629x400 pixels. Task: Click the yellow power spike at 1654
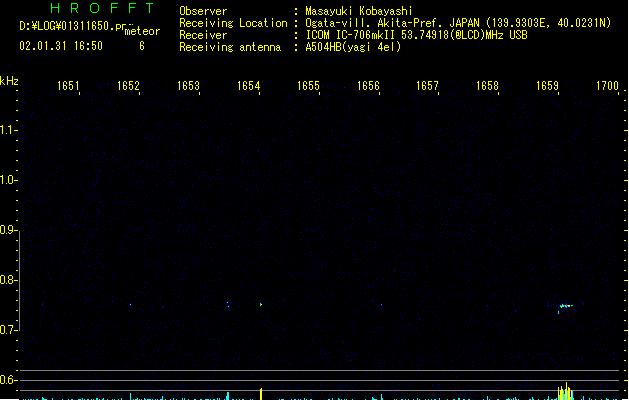coord(261,394)
